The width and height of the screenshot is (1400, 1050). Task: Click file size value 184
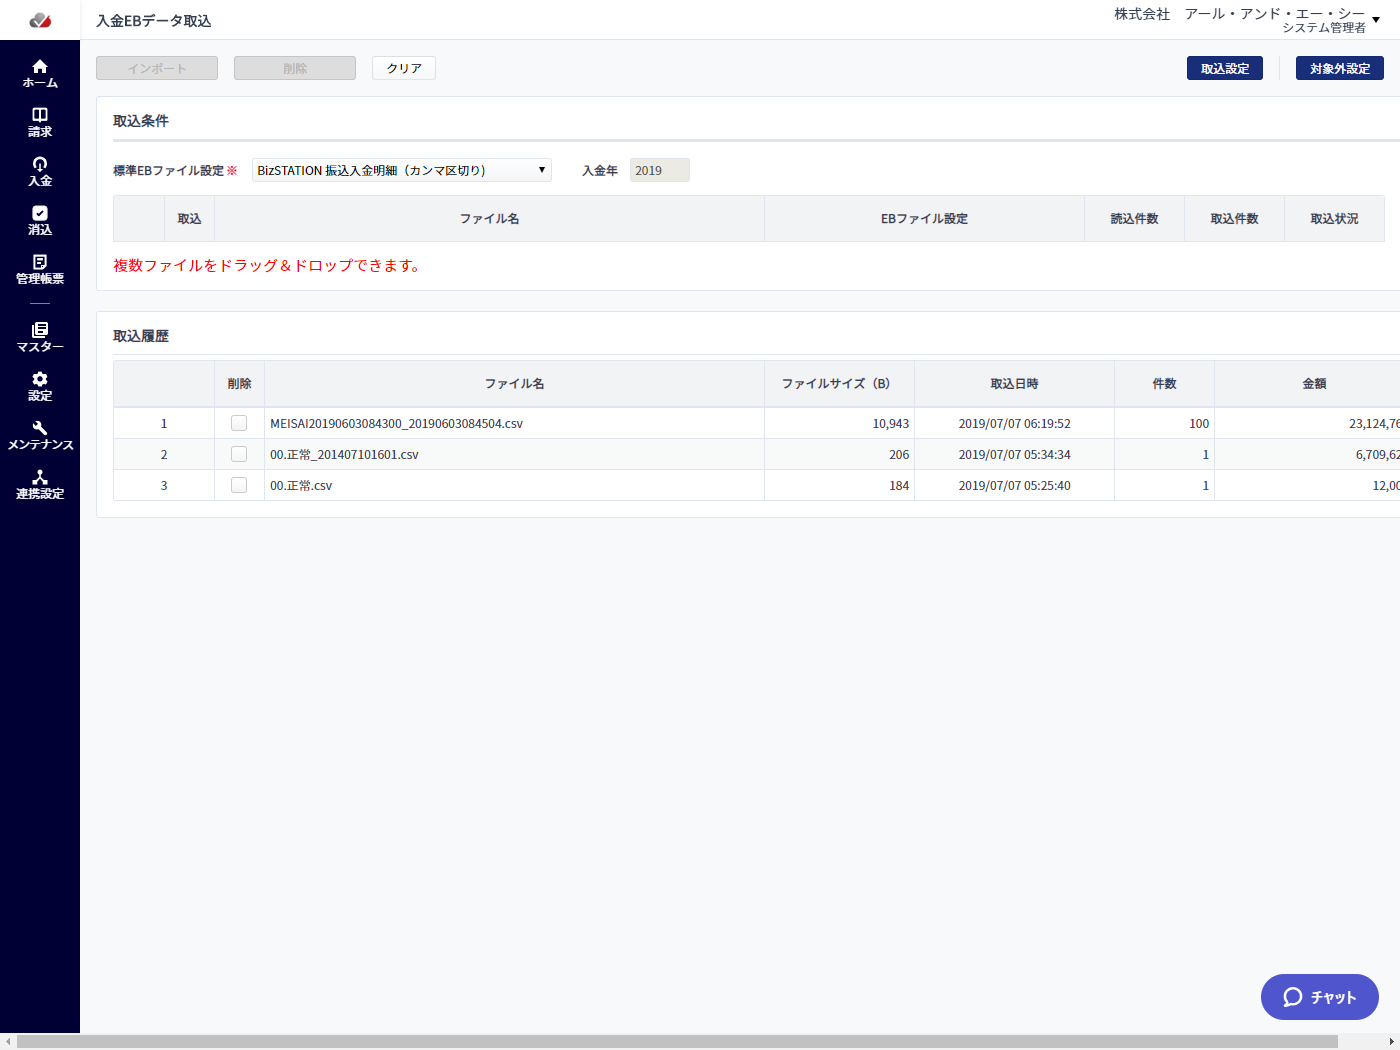point(899,485)
